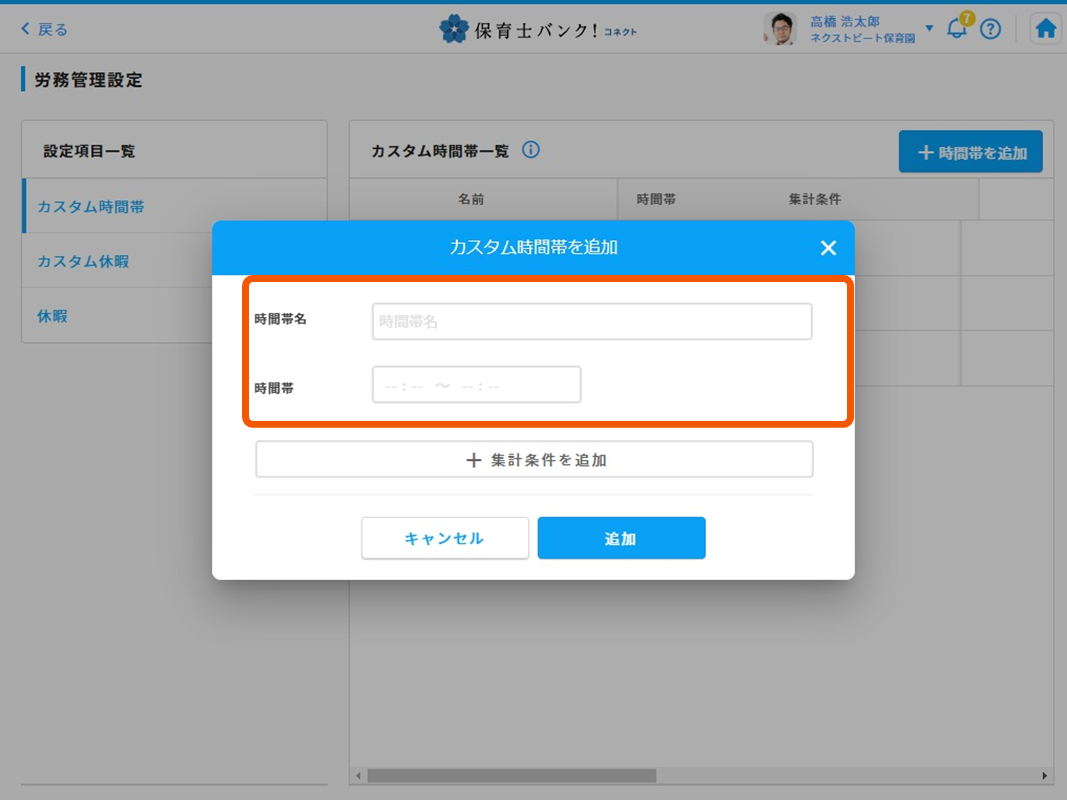Click the キャンセル button

[444, 538]
